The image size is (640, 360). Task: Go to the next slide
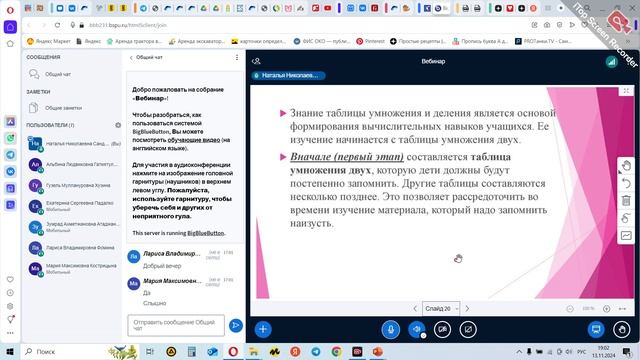pos(467,309)
